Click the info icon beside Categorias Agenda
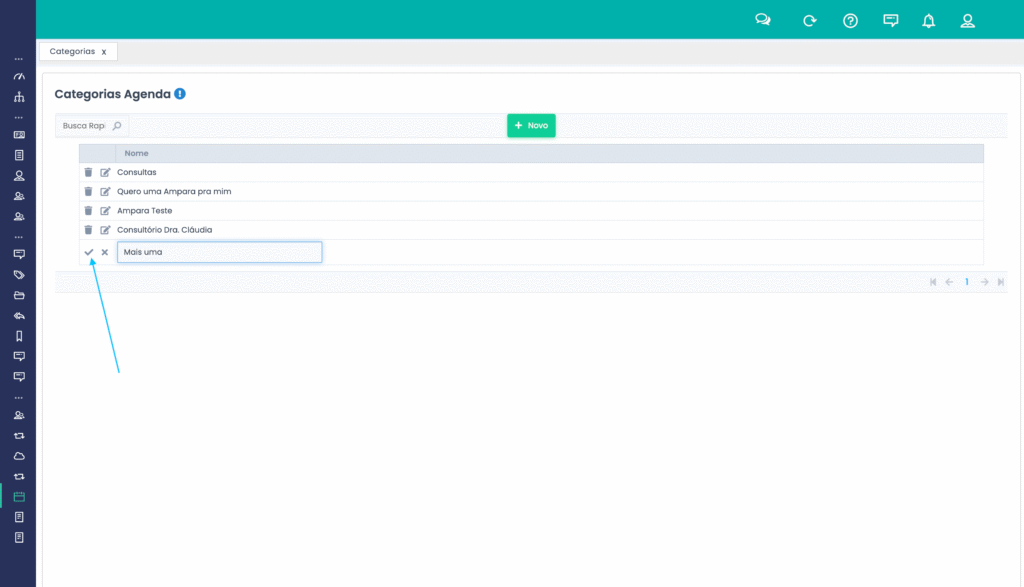Image resolution: width=1024 pixels, height=587 pixels. [x=180, y=94]
